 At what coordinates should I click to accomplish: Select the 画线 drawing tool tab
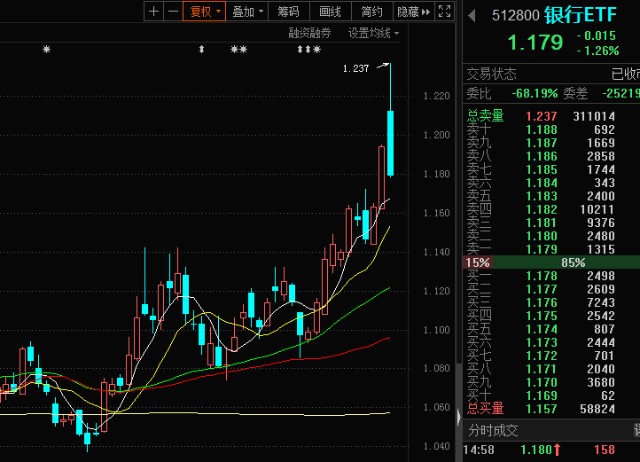pyautogui.click(x=330, y=11)
